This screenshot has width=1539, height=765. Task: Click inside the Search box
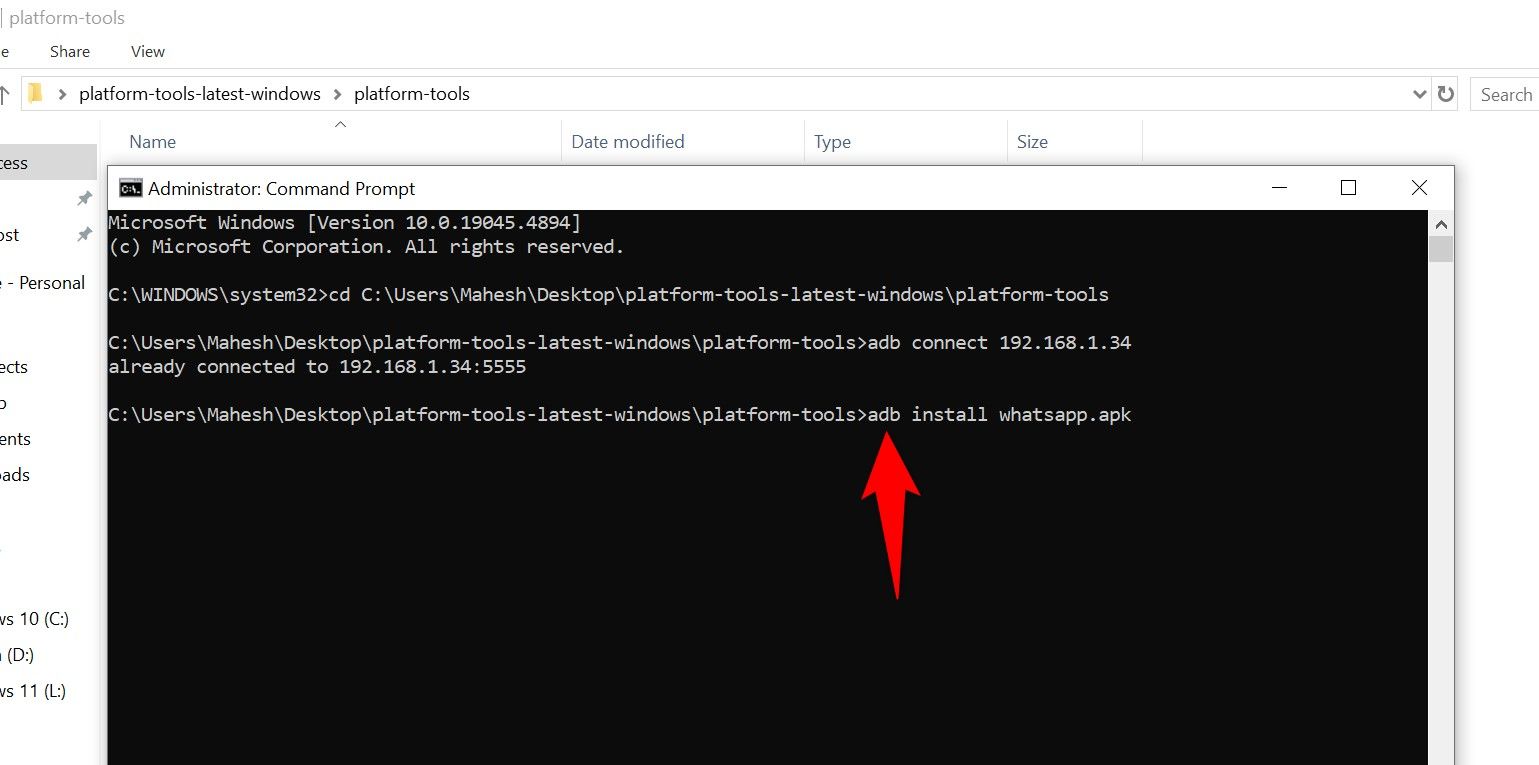1505,93
